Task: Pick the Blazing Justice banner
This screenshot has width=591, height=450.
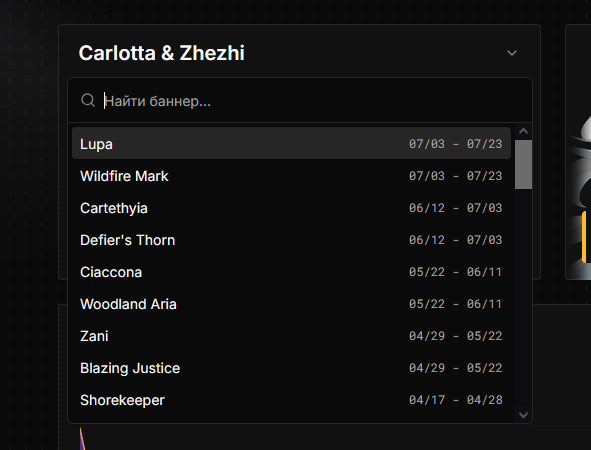Action: (x=291, y=368)
